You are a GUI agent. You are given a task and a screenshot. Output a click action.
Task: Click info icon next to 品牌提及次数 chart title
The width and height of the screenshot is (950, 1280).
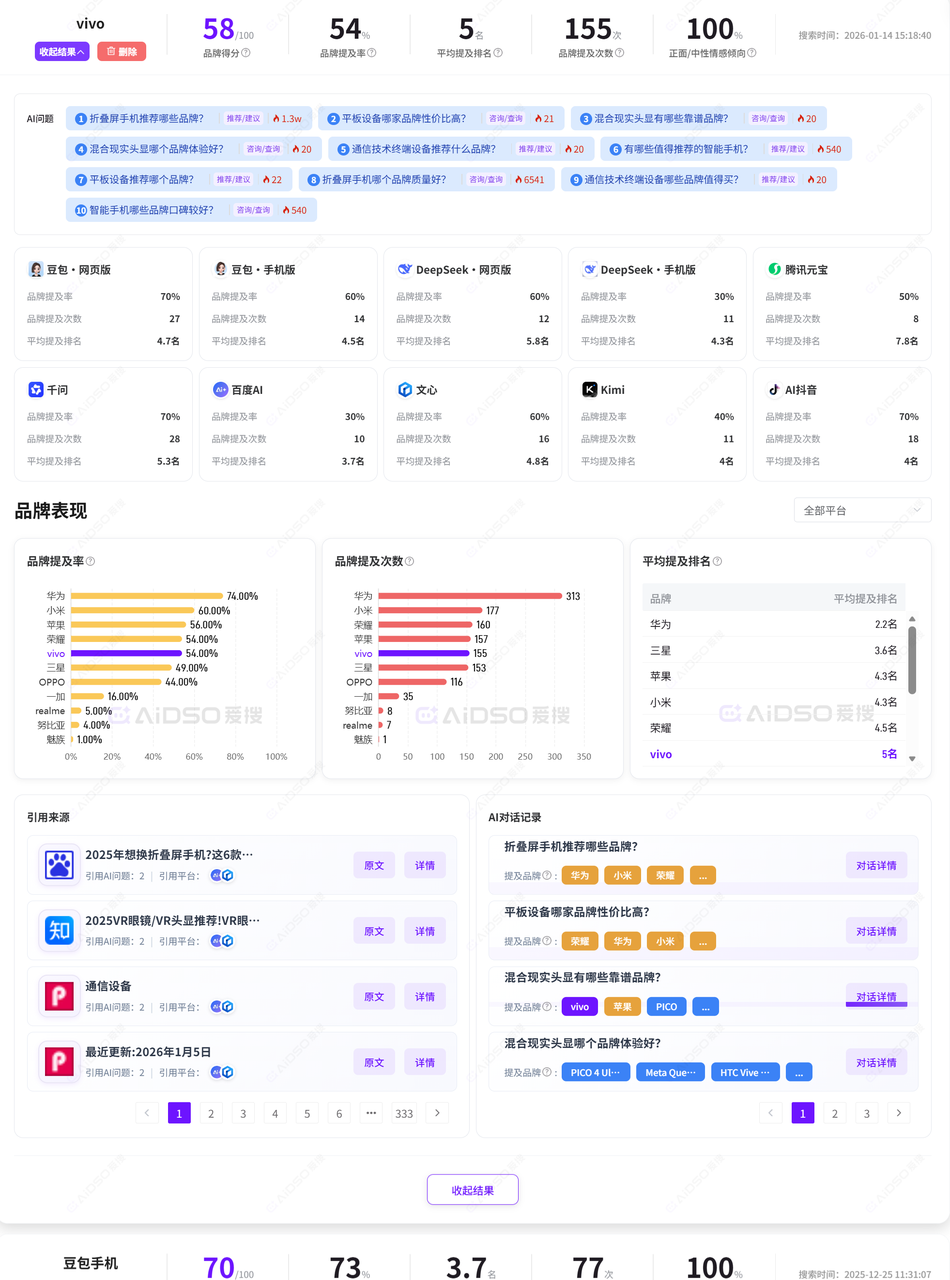(x=409, y=562)
